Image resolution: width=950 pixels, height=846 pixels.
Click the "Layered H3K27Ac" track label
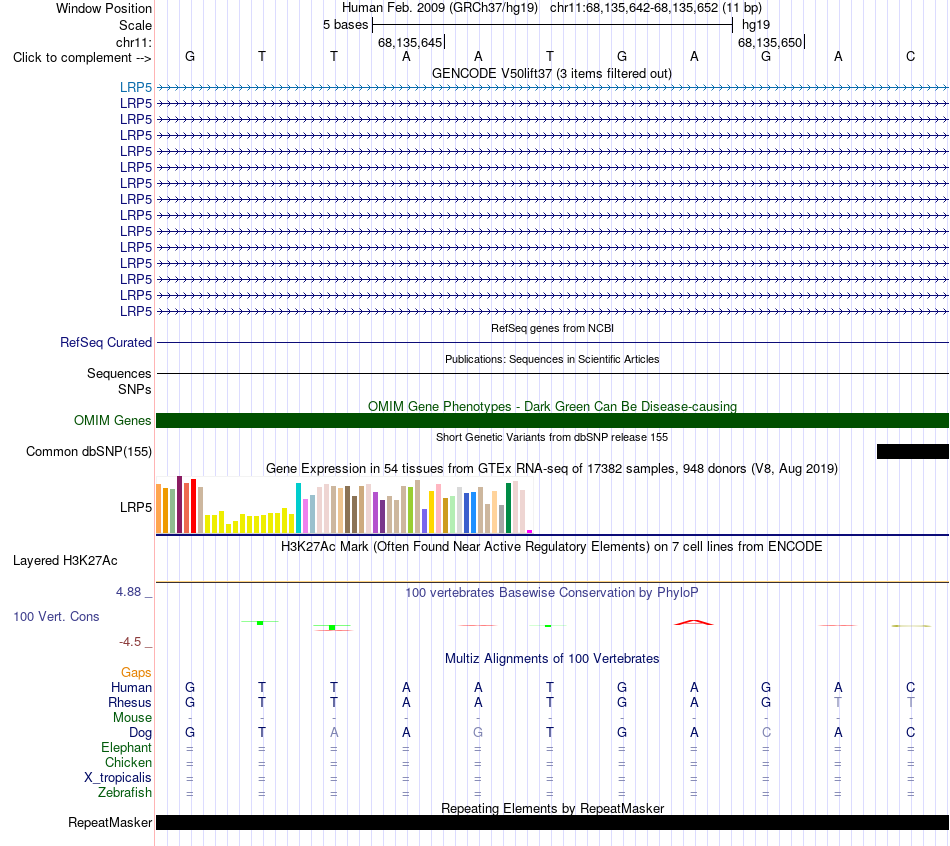65,561
